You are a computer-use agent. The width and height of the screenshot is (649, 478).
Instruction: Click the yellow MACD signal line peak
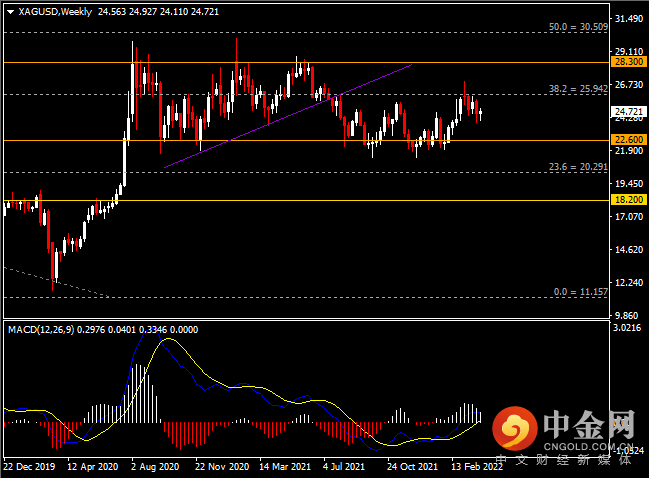[x=168, y=339]
